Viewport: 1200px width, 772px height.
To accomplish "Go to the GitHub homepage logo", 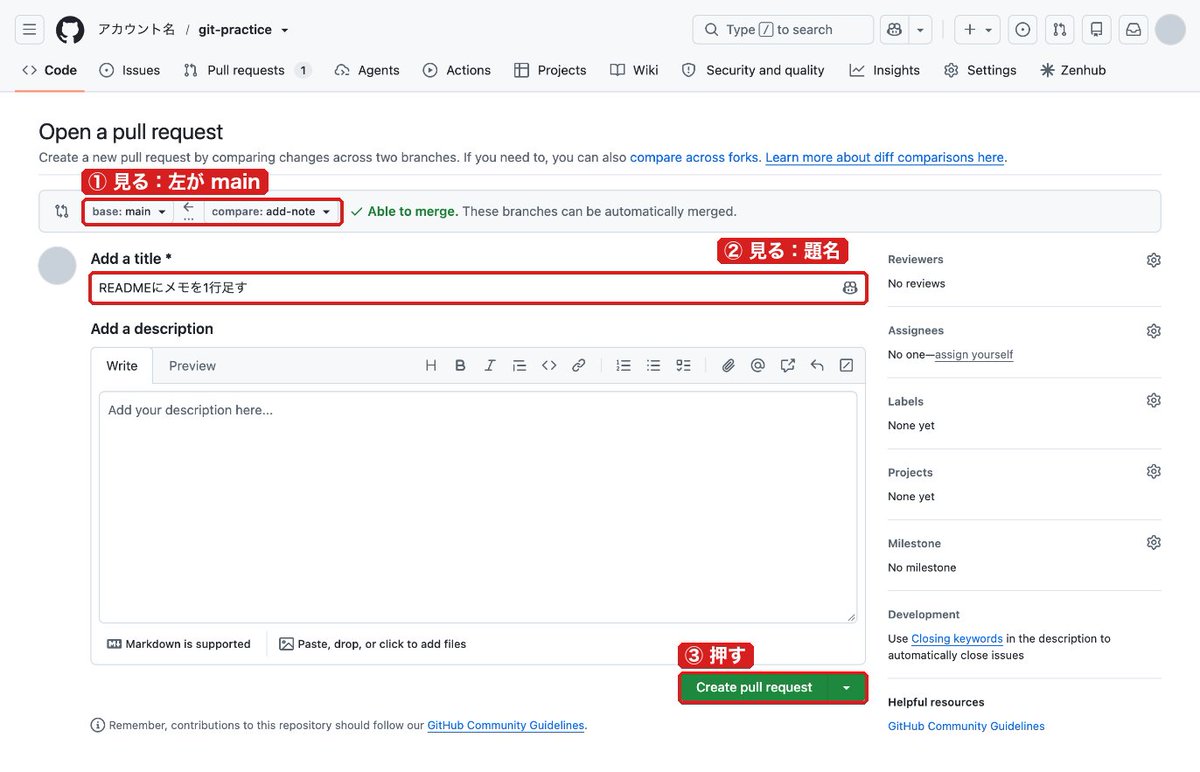I will pos(70,30).
